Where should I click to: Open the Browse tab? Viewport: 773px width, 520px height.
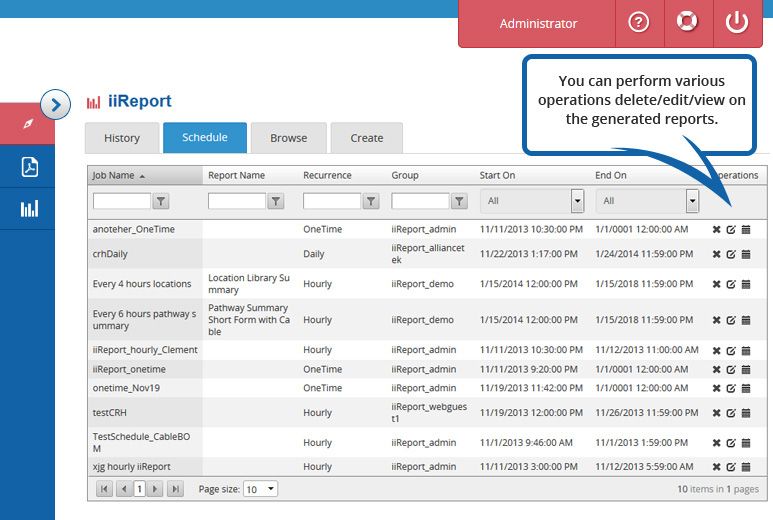[288, 138]
